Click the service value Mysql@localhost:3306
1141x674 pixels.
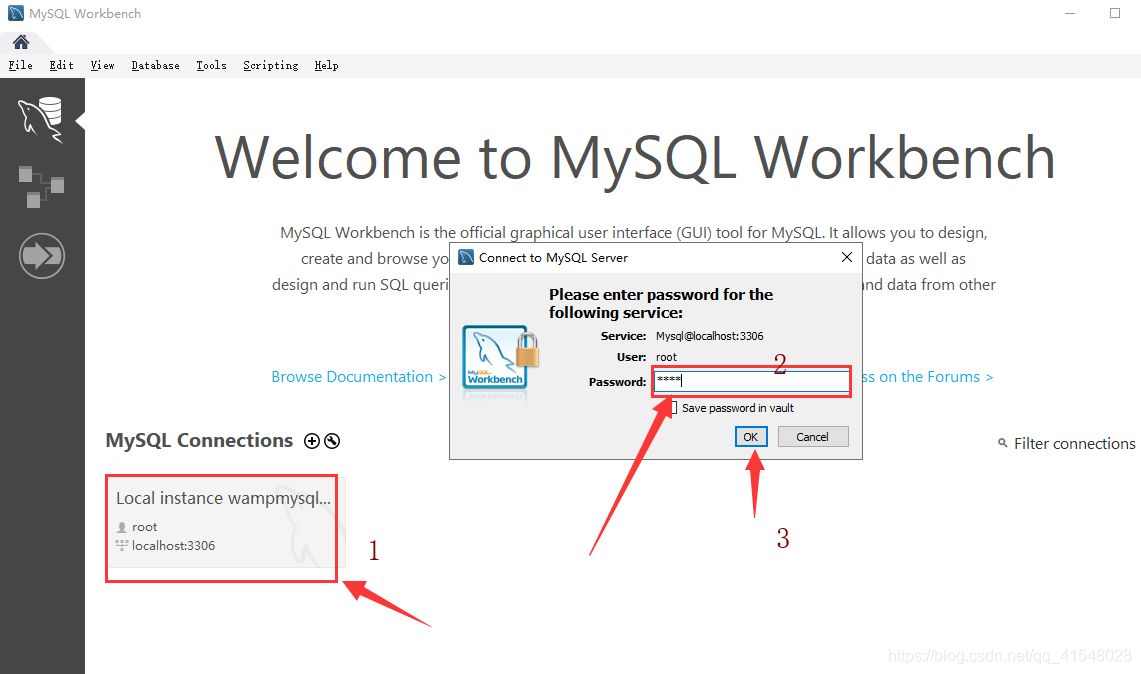(x=709, y=336)
